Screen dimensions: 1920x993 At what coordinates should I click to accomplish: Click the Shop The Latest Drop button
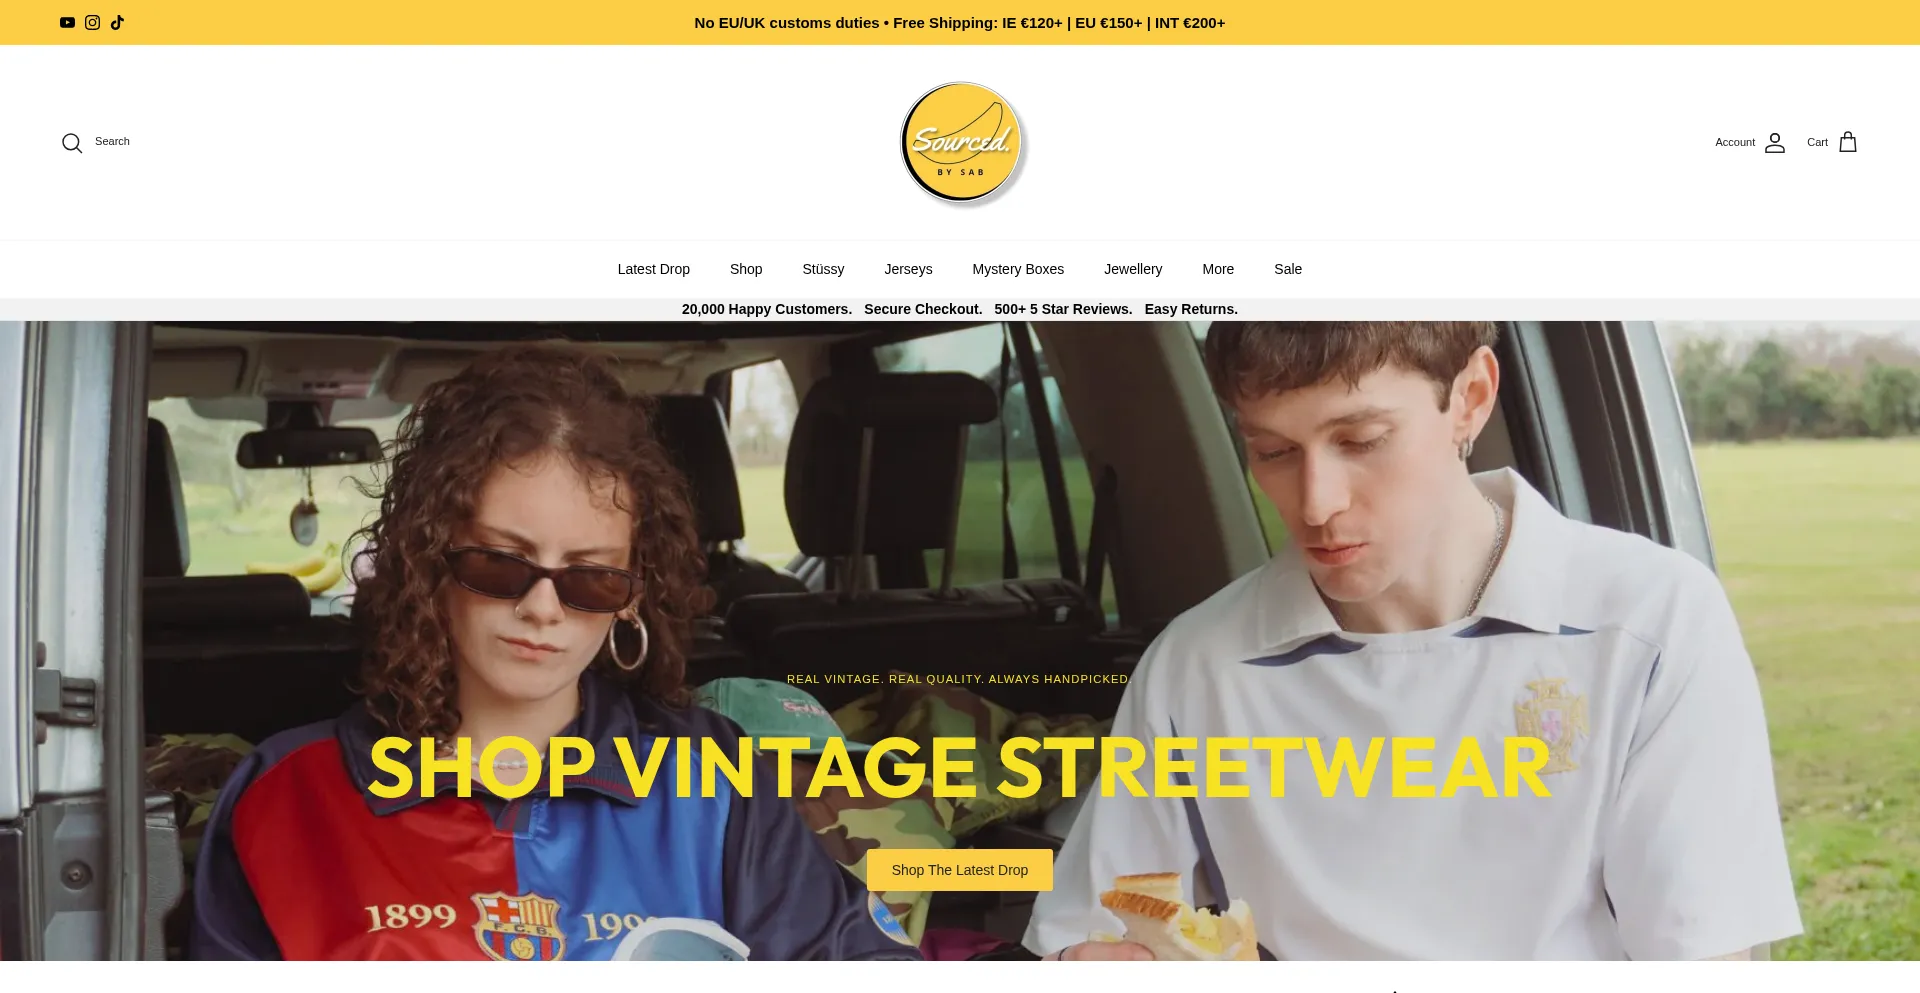click(x=960, y=870)
